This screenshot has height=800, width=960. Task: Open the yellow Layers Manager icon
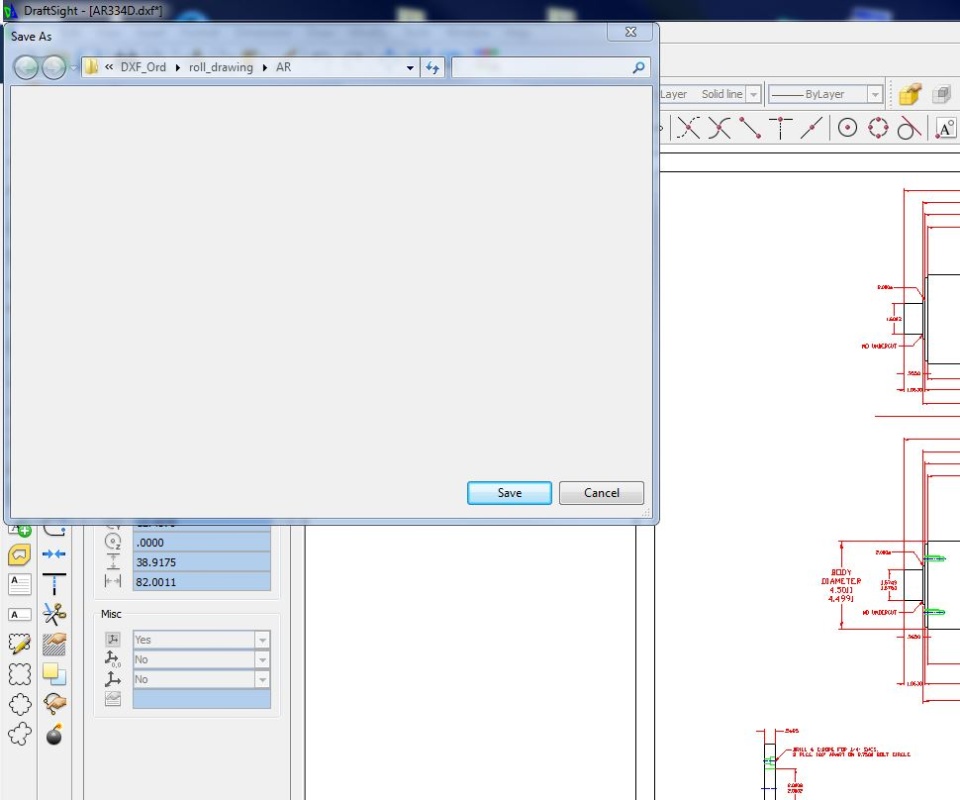tap(910, 94)
